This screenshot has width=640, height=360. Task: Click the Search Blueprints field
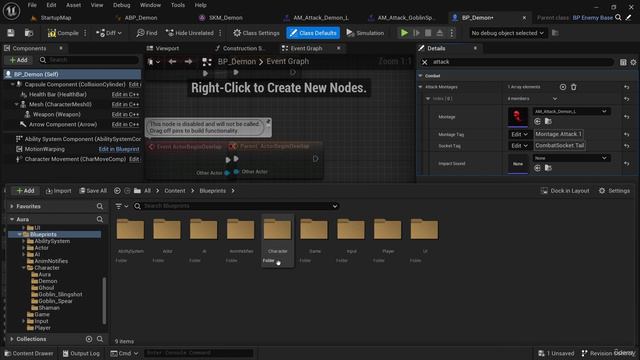coord(236,206)
